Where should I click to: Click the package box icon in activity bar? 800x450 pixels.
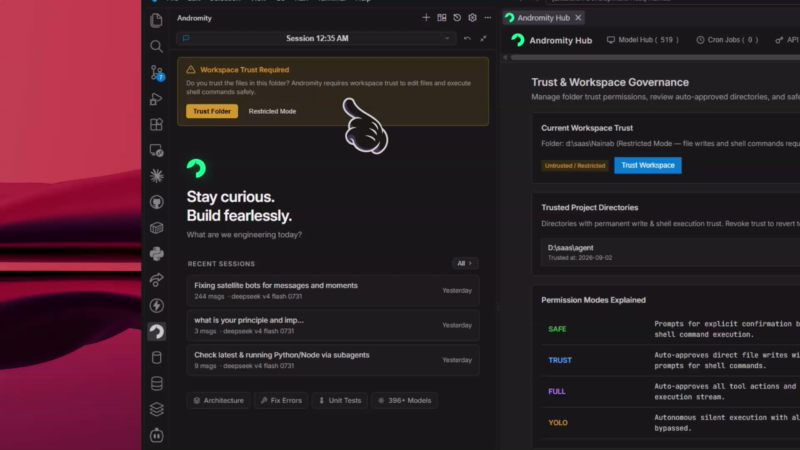point(157,228)
